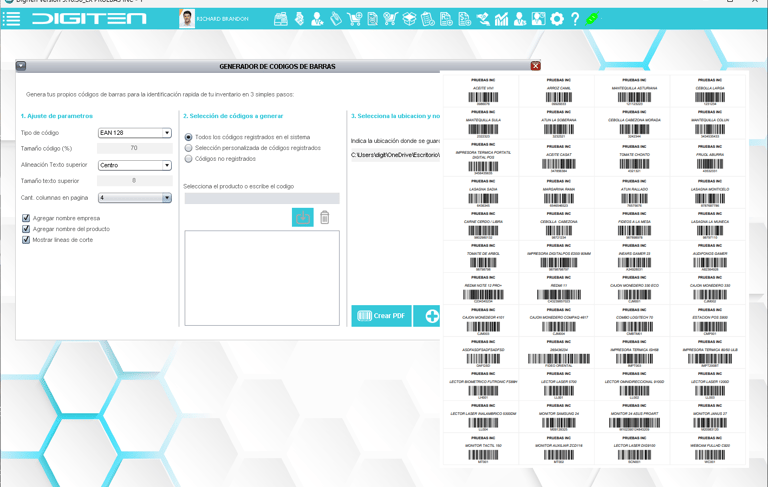Click the Crear PDF button

[x=381, y=316]
